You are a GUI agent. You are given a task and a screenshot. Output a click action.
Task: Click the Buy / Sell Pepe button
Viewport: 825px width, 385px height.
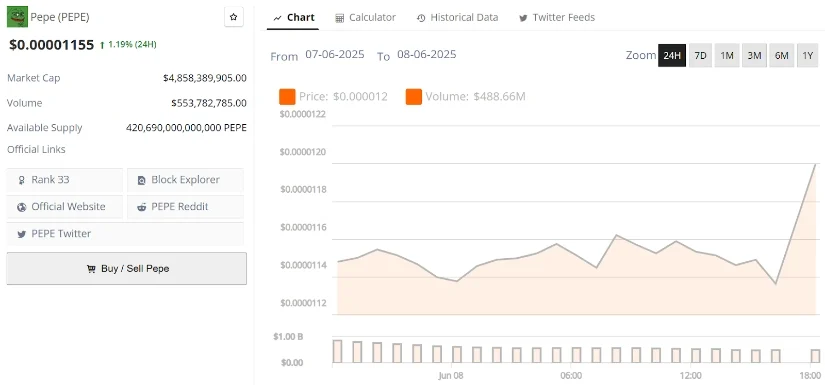coord(126,268)
